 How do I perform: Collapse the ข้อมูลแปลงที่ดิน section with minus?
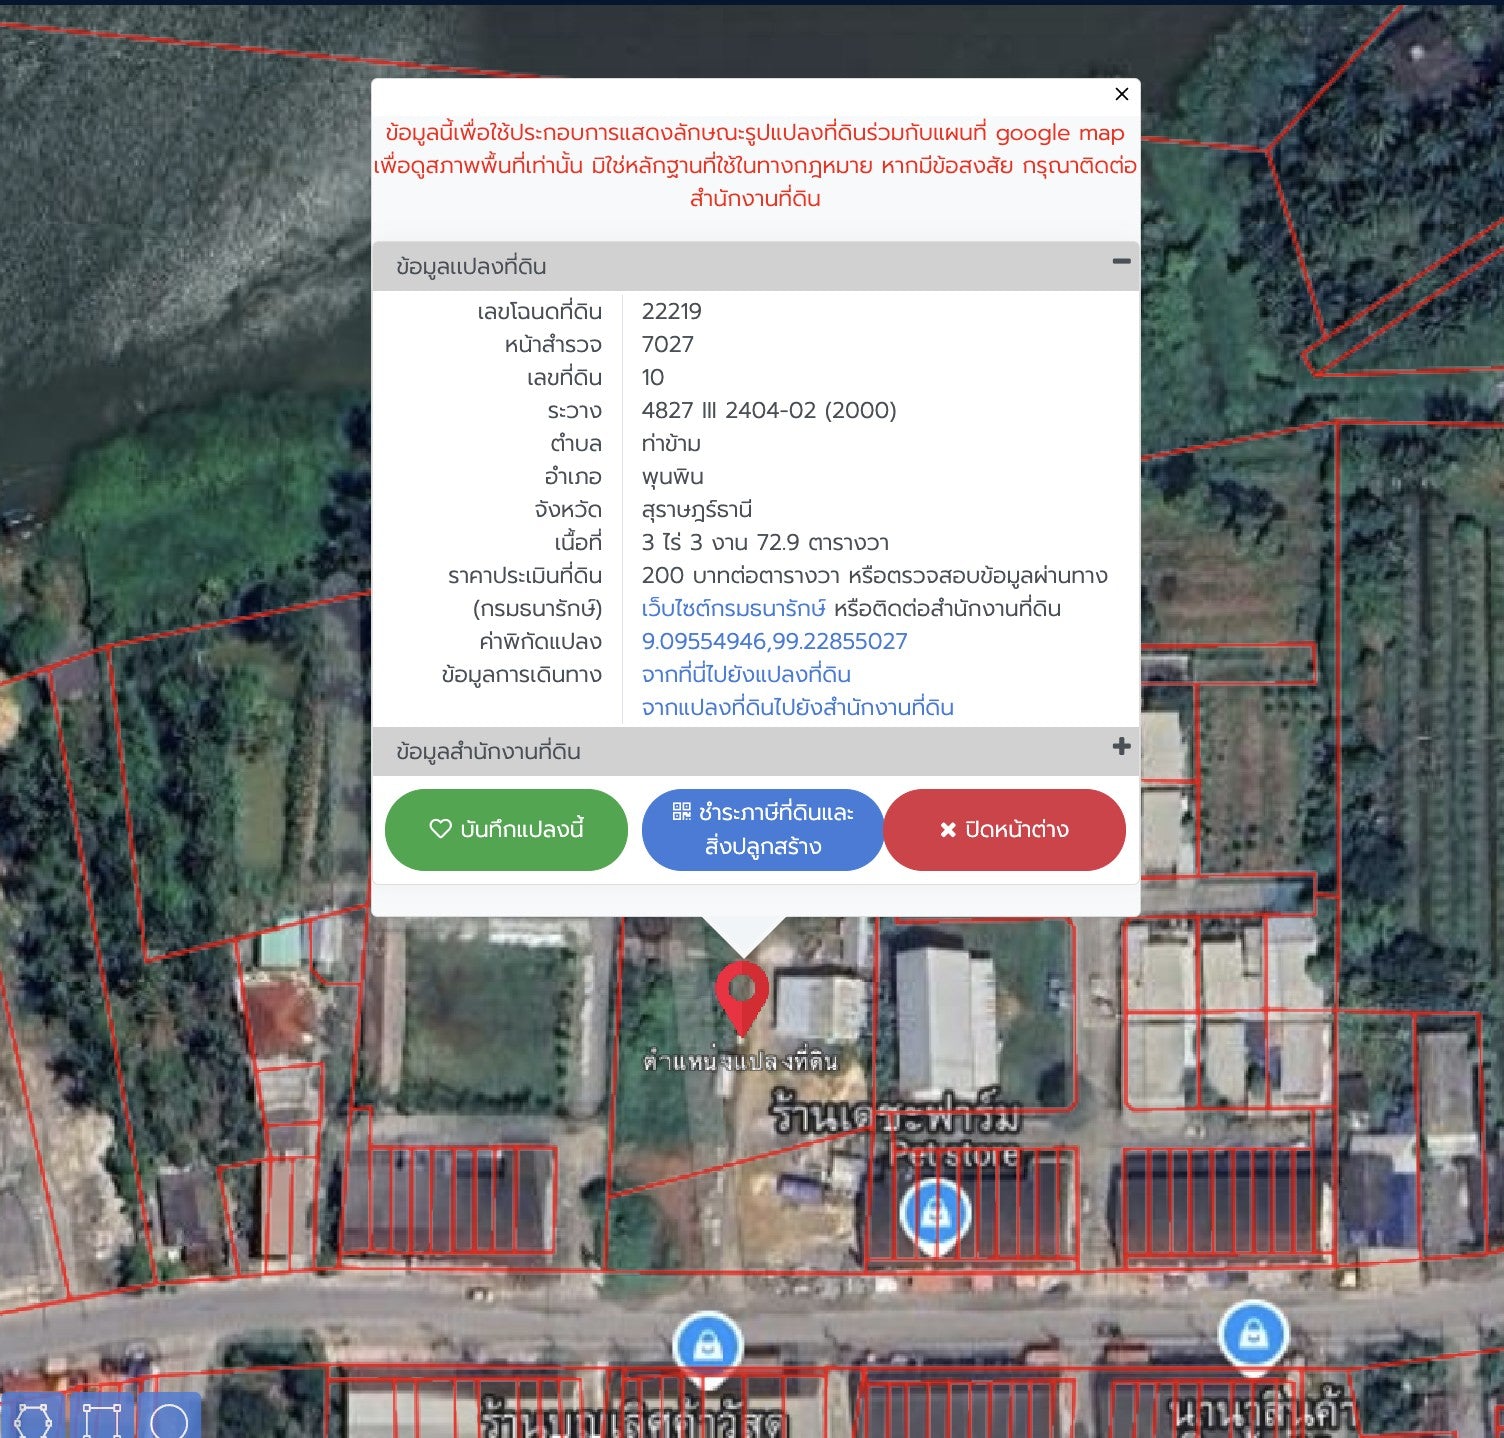point(1121,262)
